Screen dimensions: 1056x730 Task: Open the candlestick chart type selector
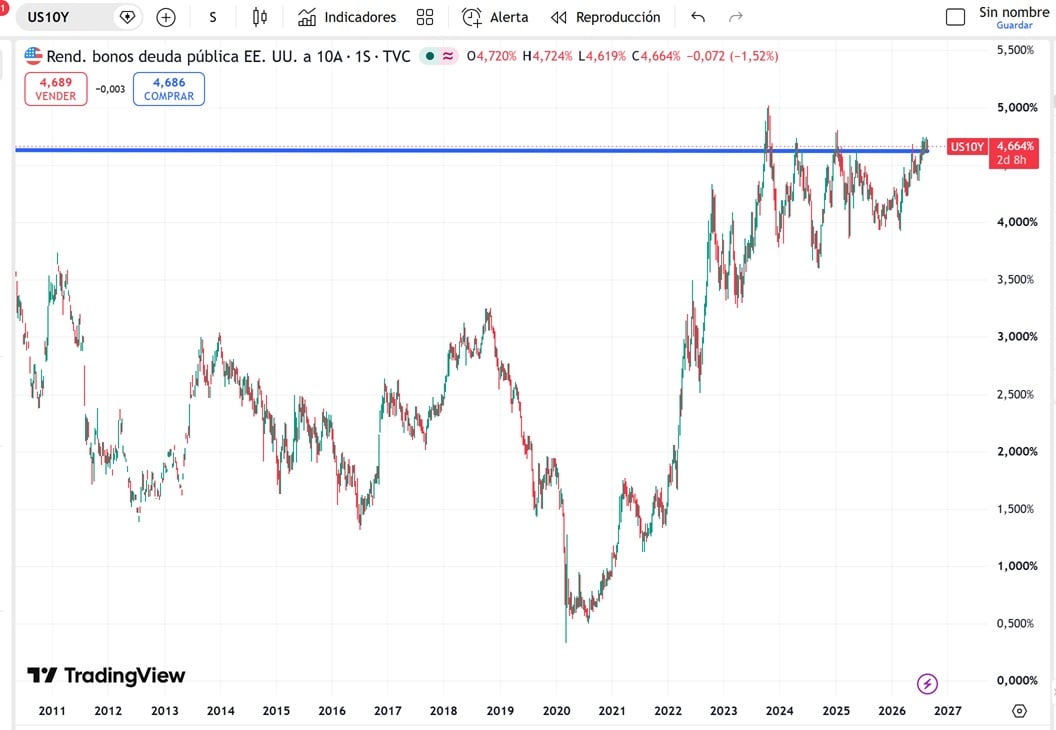point(259,18)
